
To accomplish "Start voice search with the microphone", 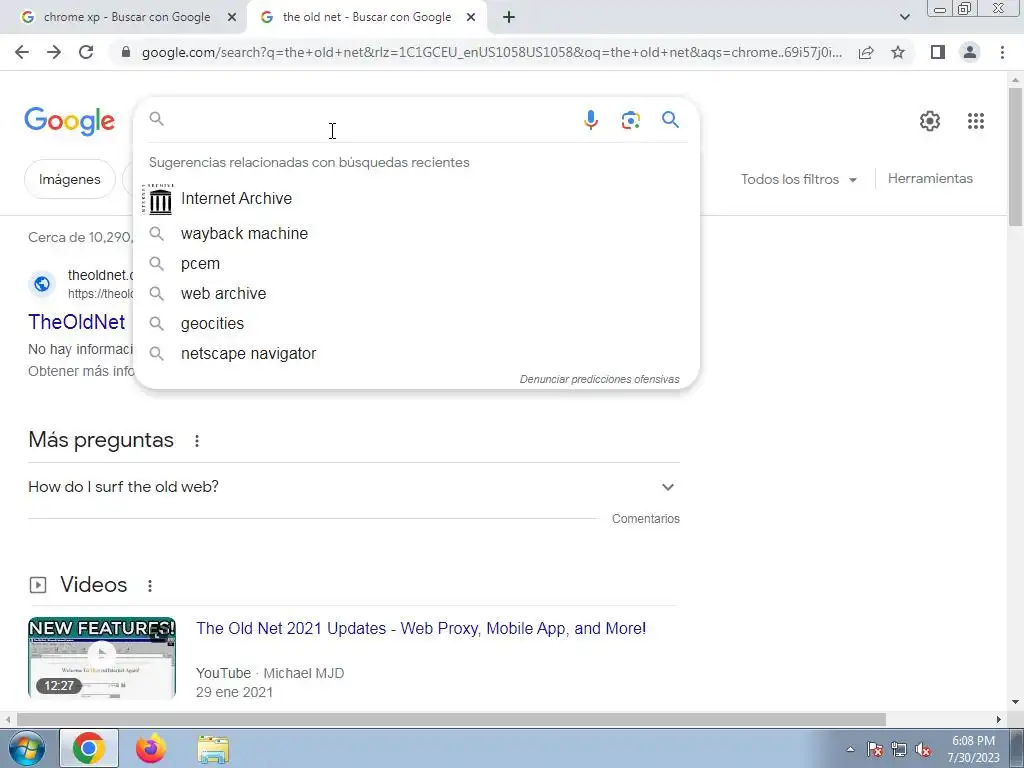I will tap(590, 120).
